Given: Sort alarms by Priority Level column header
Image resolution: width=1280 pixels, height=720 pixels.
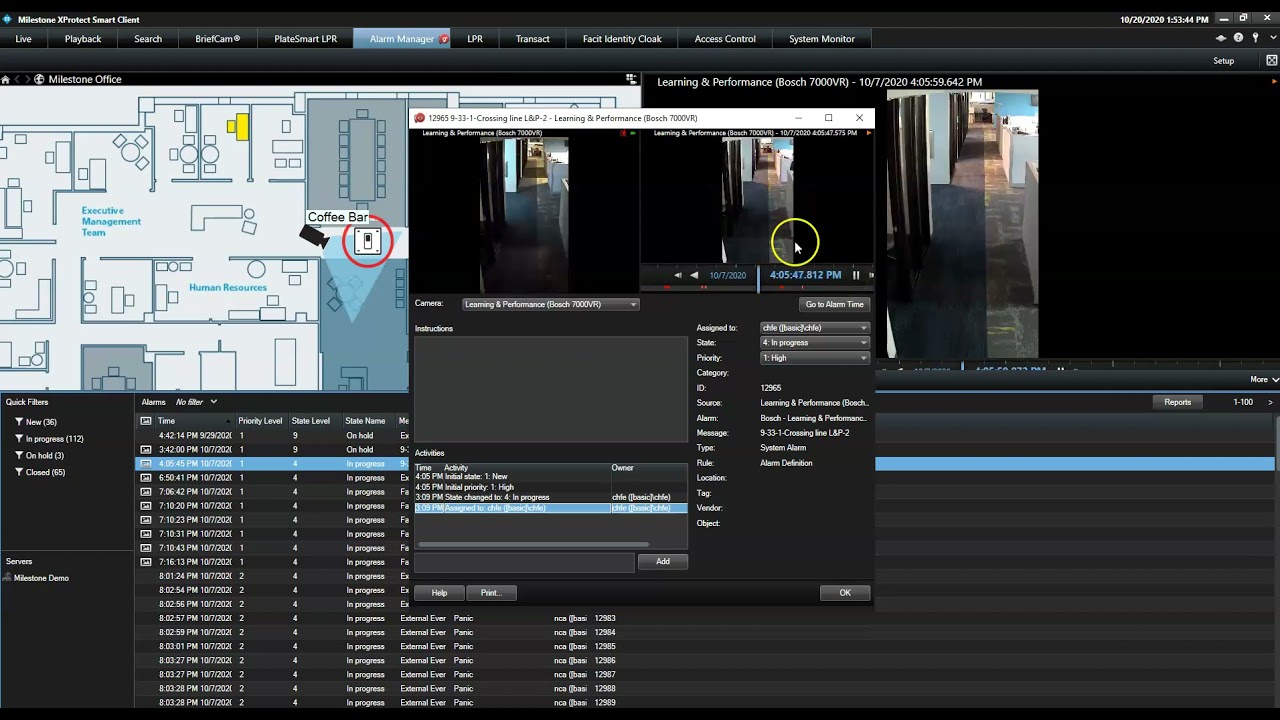Looking at the screenshot, I should point(262,421).
